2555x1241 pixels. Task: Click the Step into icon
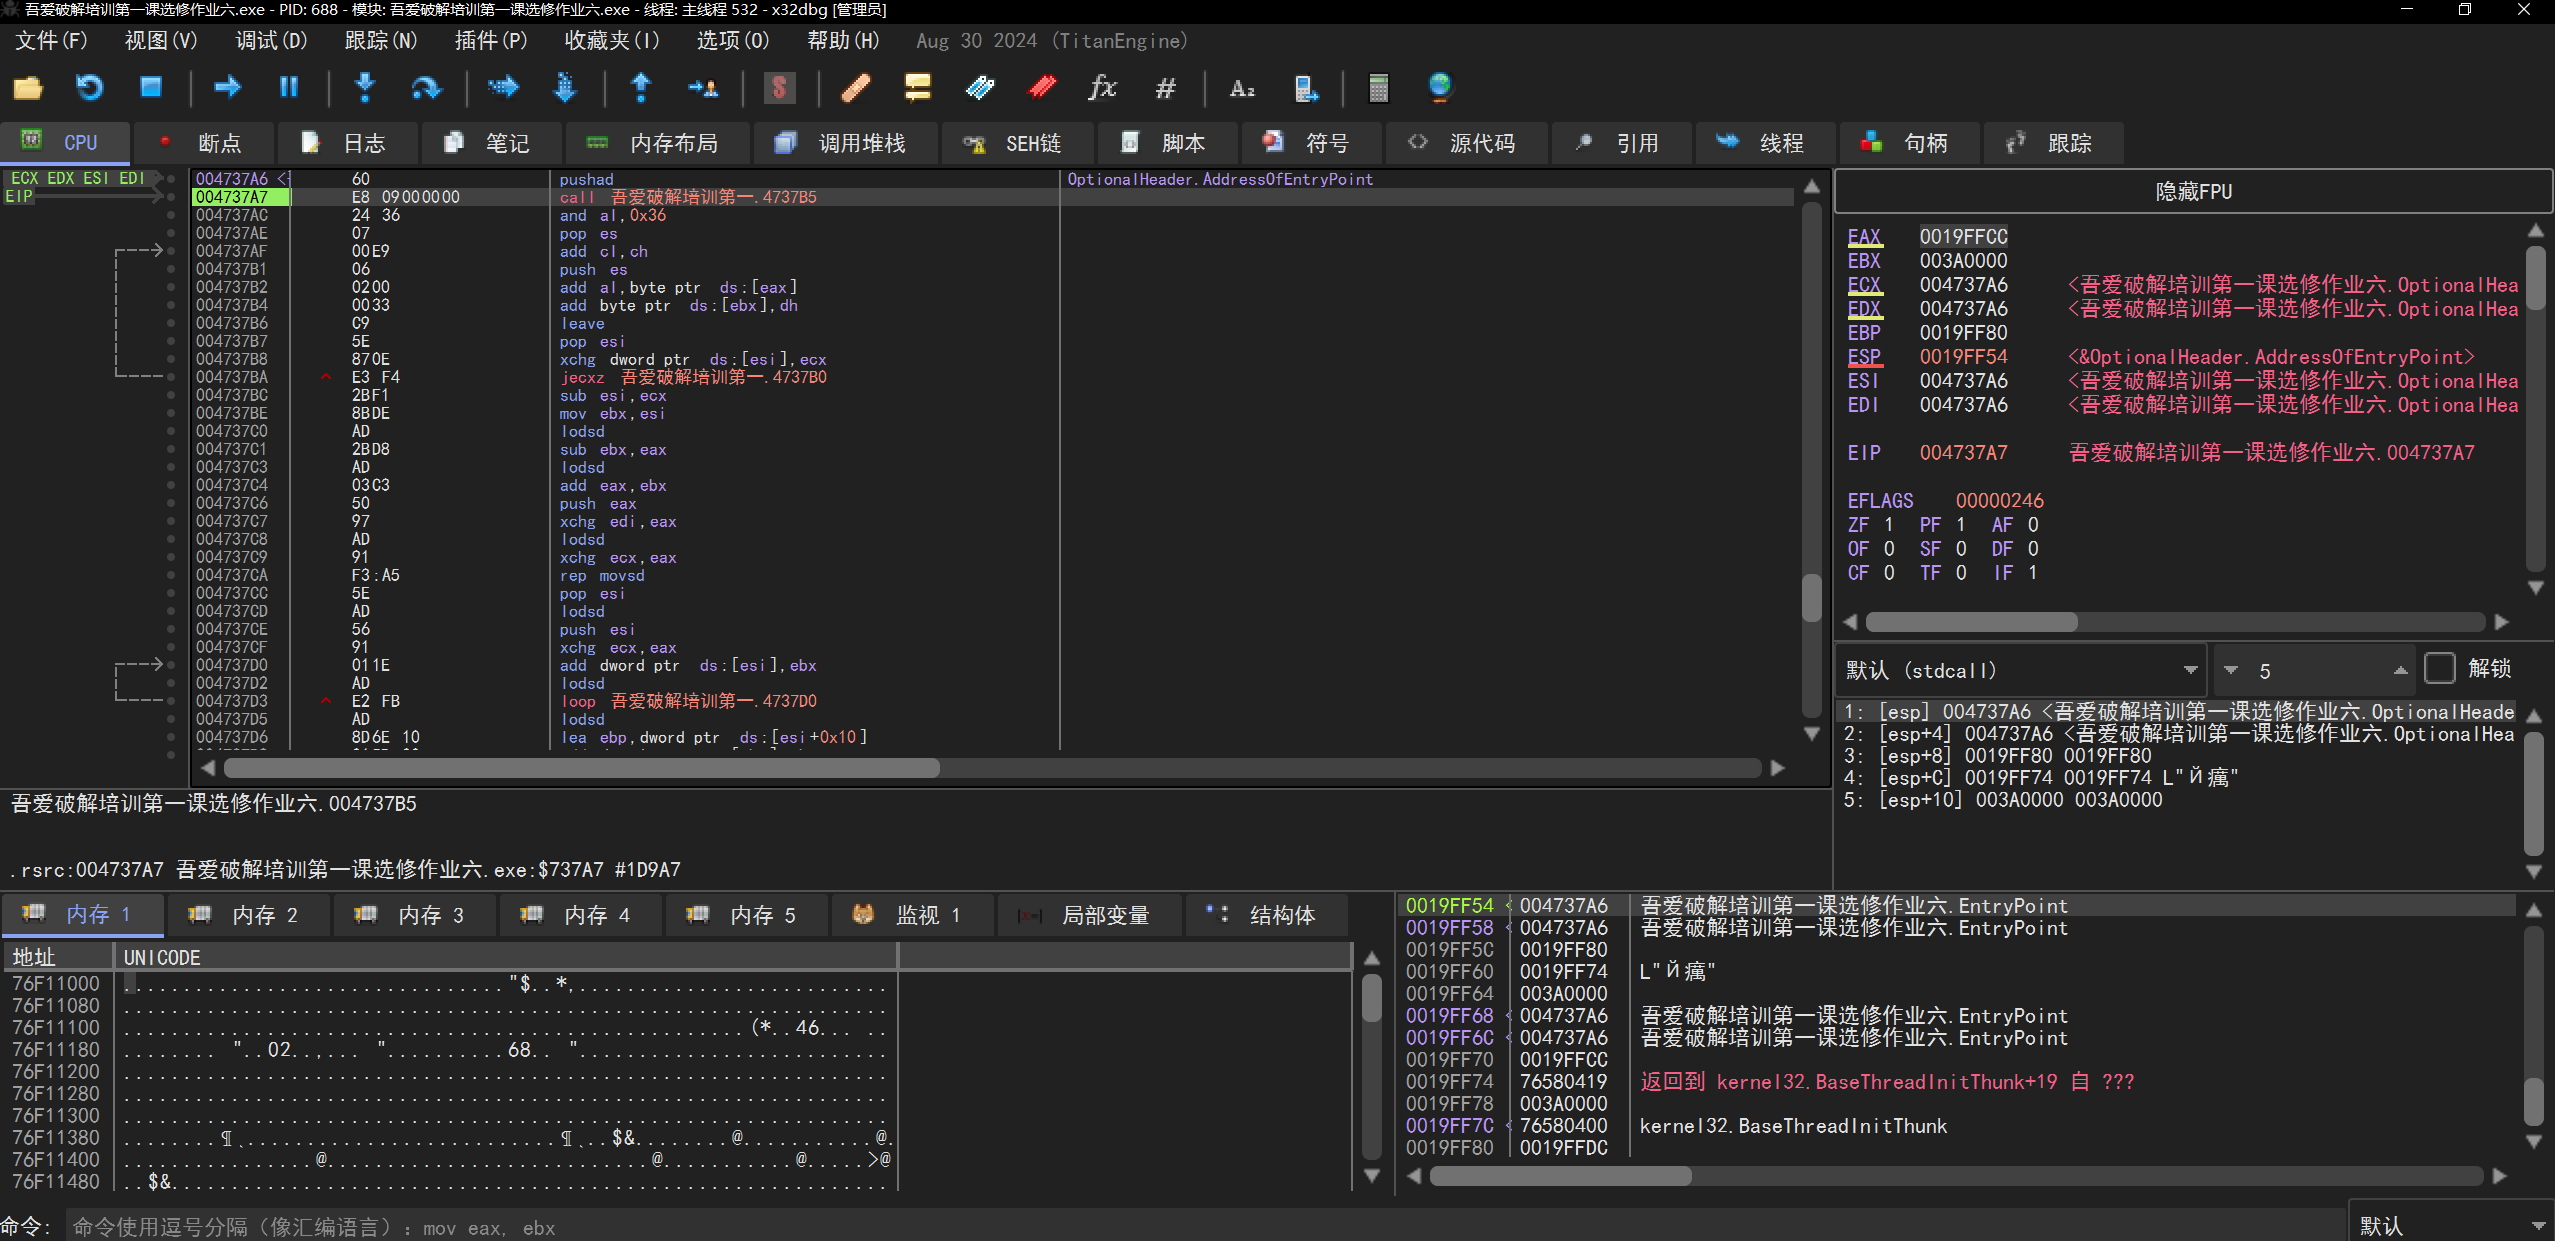click(365, 88)
